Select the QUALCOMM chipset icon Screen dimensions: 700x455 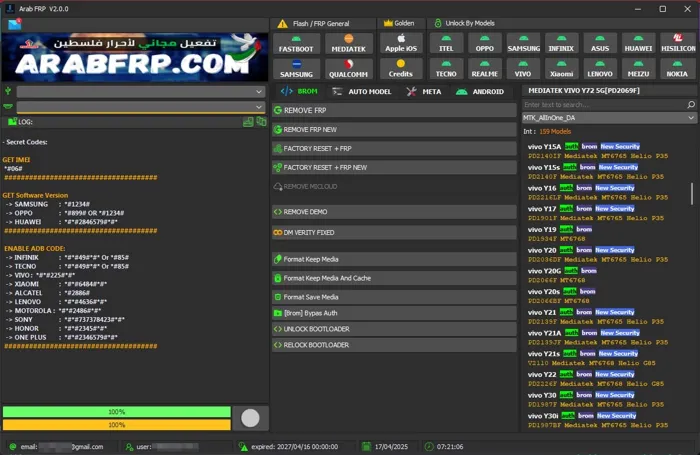coord(348,68)
